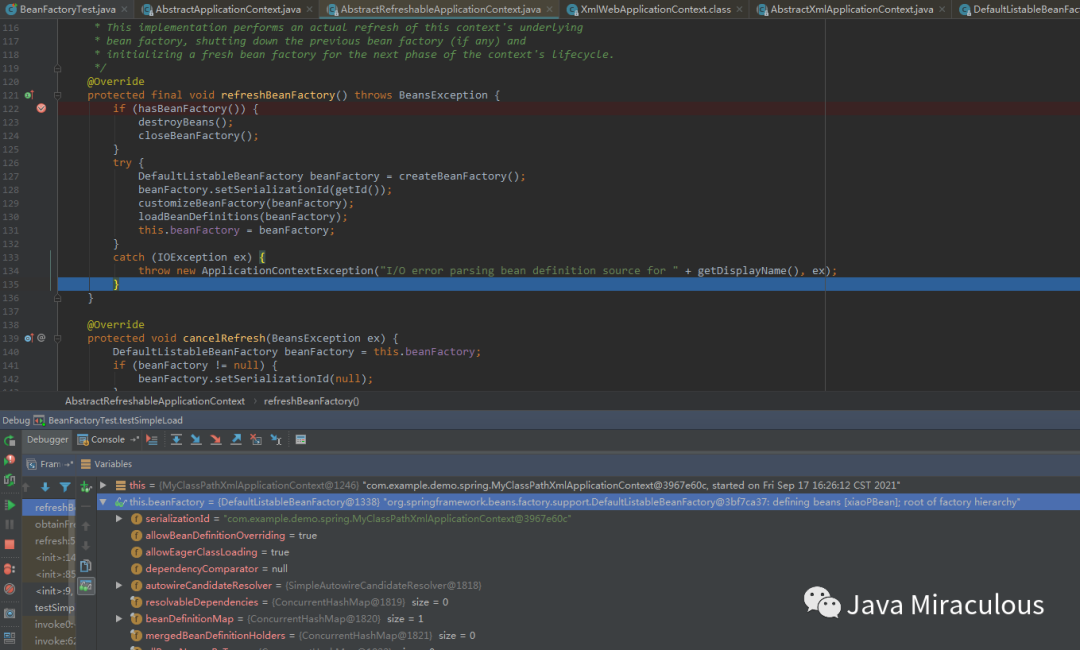This screenshot has height=650, width=1080.
Task: Select the Debugger tab
Action: [48, 439]
